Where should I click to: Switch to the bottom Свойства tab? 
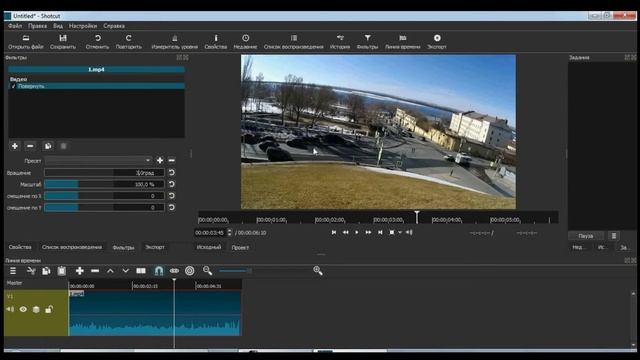(20, 247)
